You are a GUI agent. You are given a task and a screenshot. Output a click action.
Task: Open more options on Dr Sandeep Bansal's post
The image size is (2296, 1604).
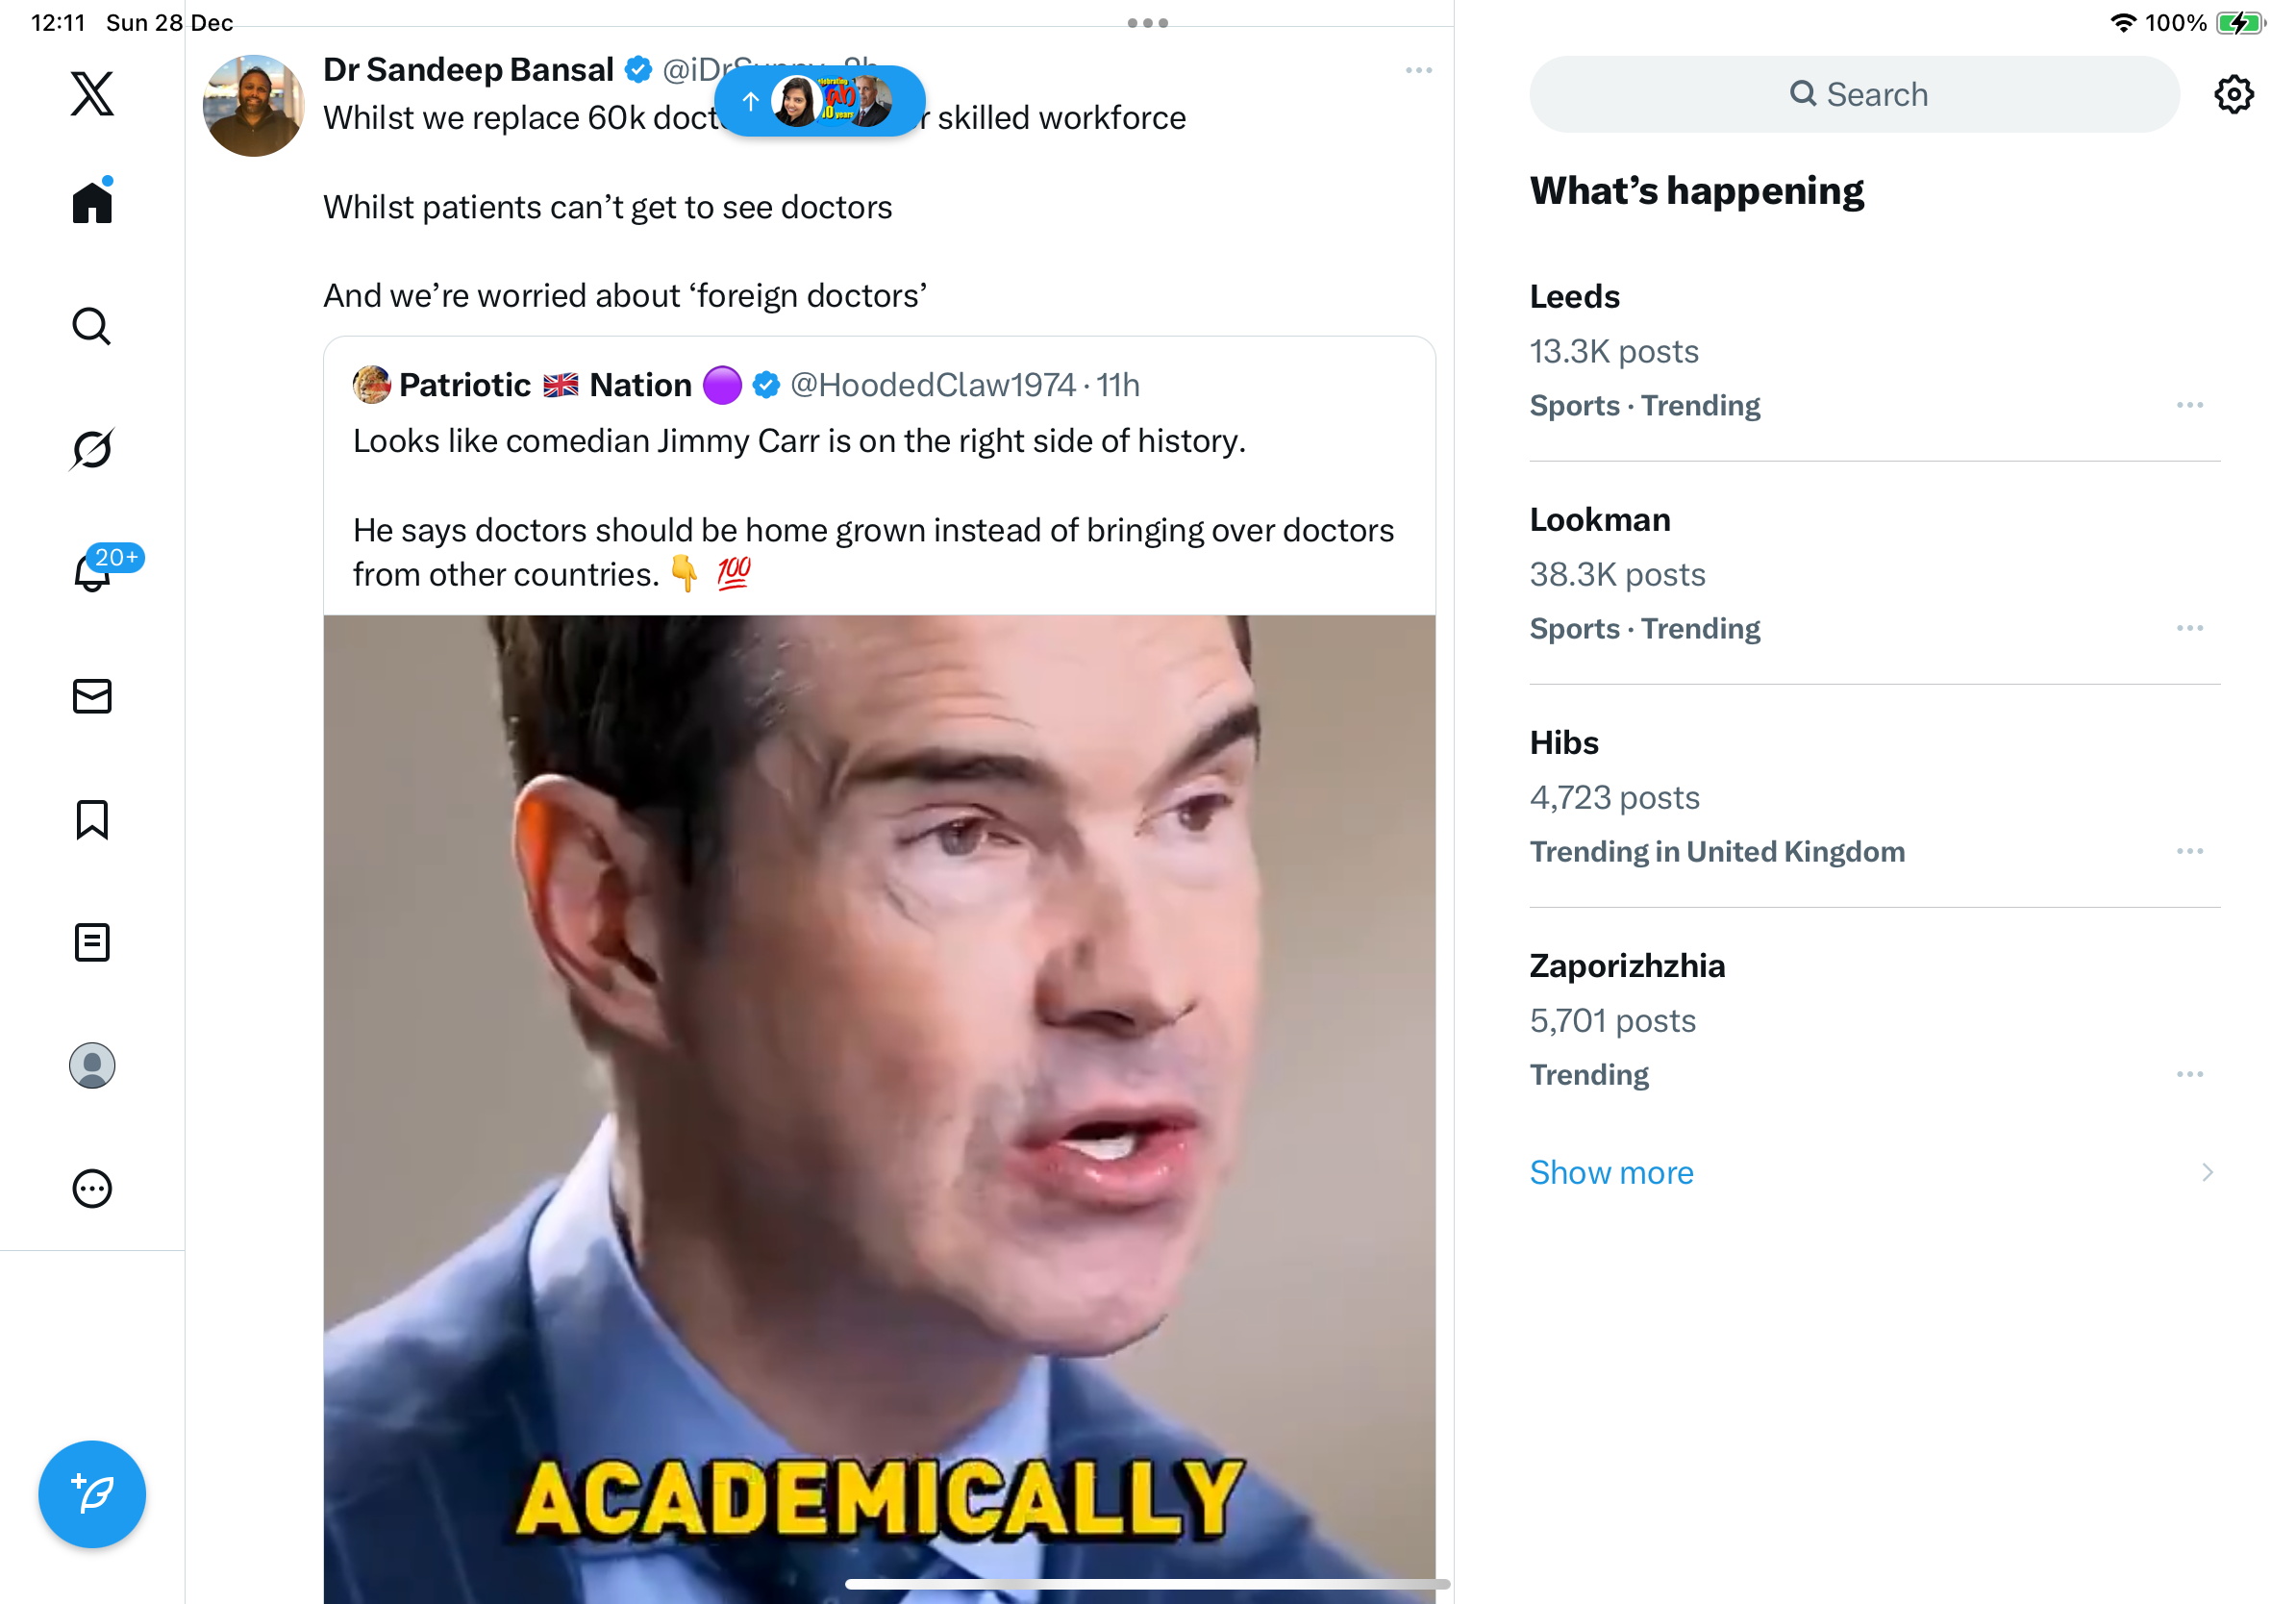click(1418, 70)
